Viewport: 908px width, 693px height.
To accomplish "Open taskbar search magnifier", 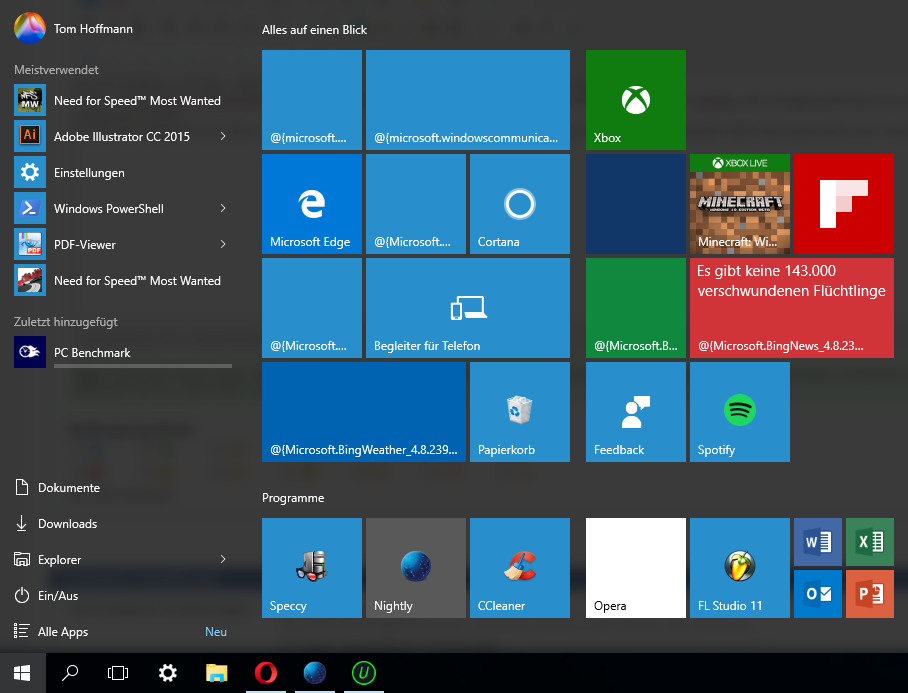I will 70,673.
